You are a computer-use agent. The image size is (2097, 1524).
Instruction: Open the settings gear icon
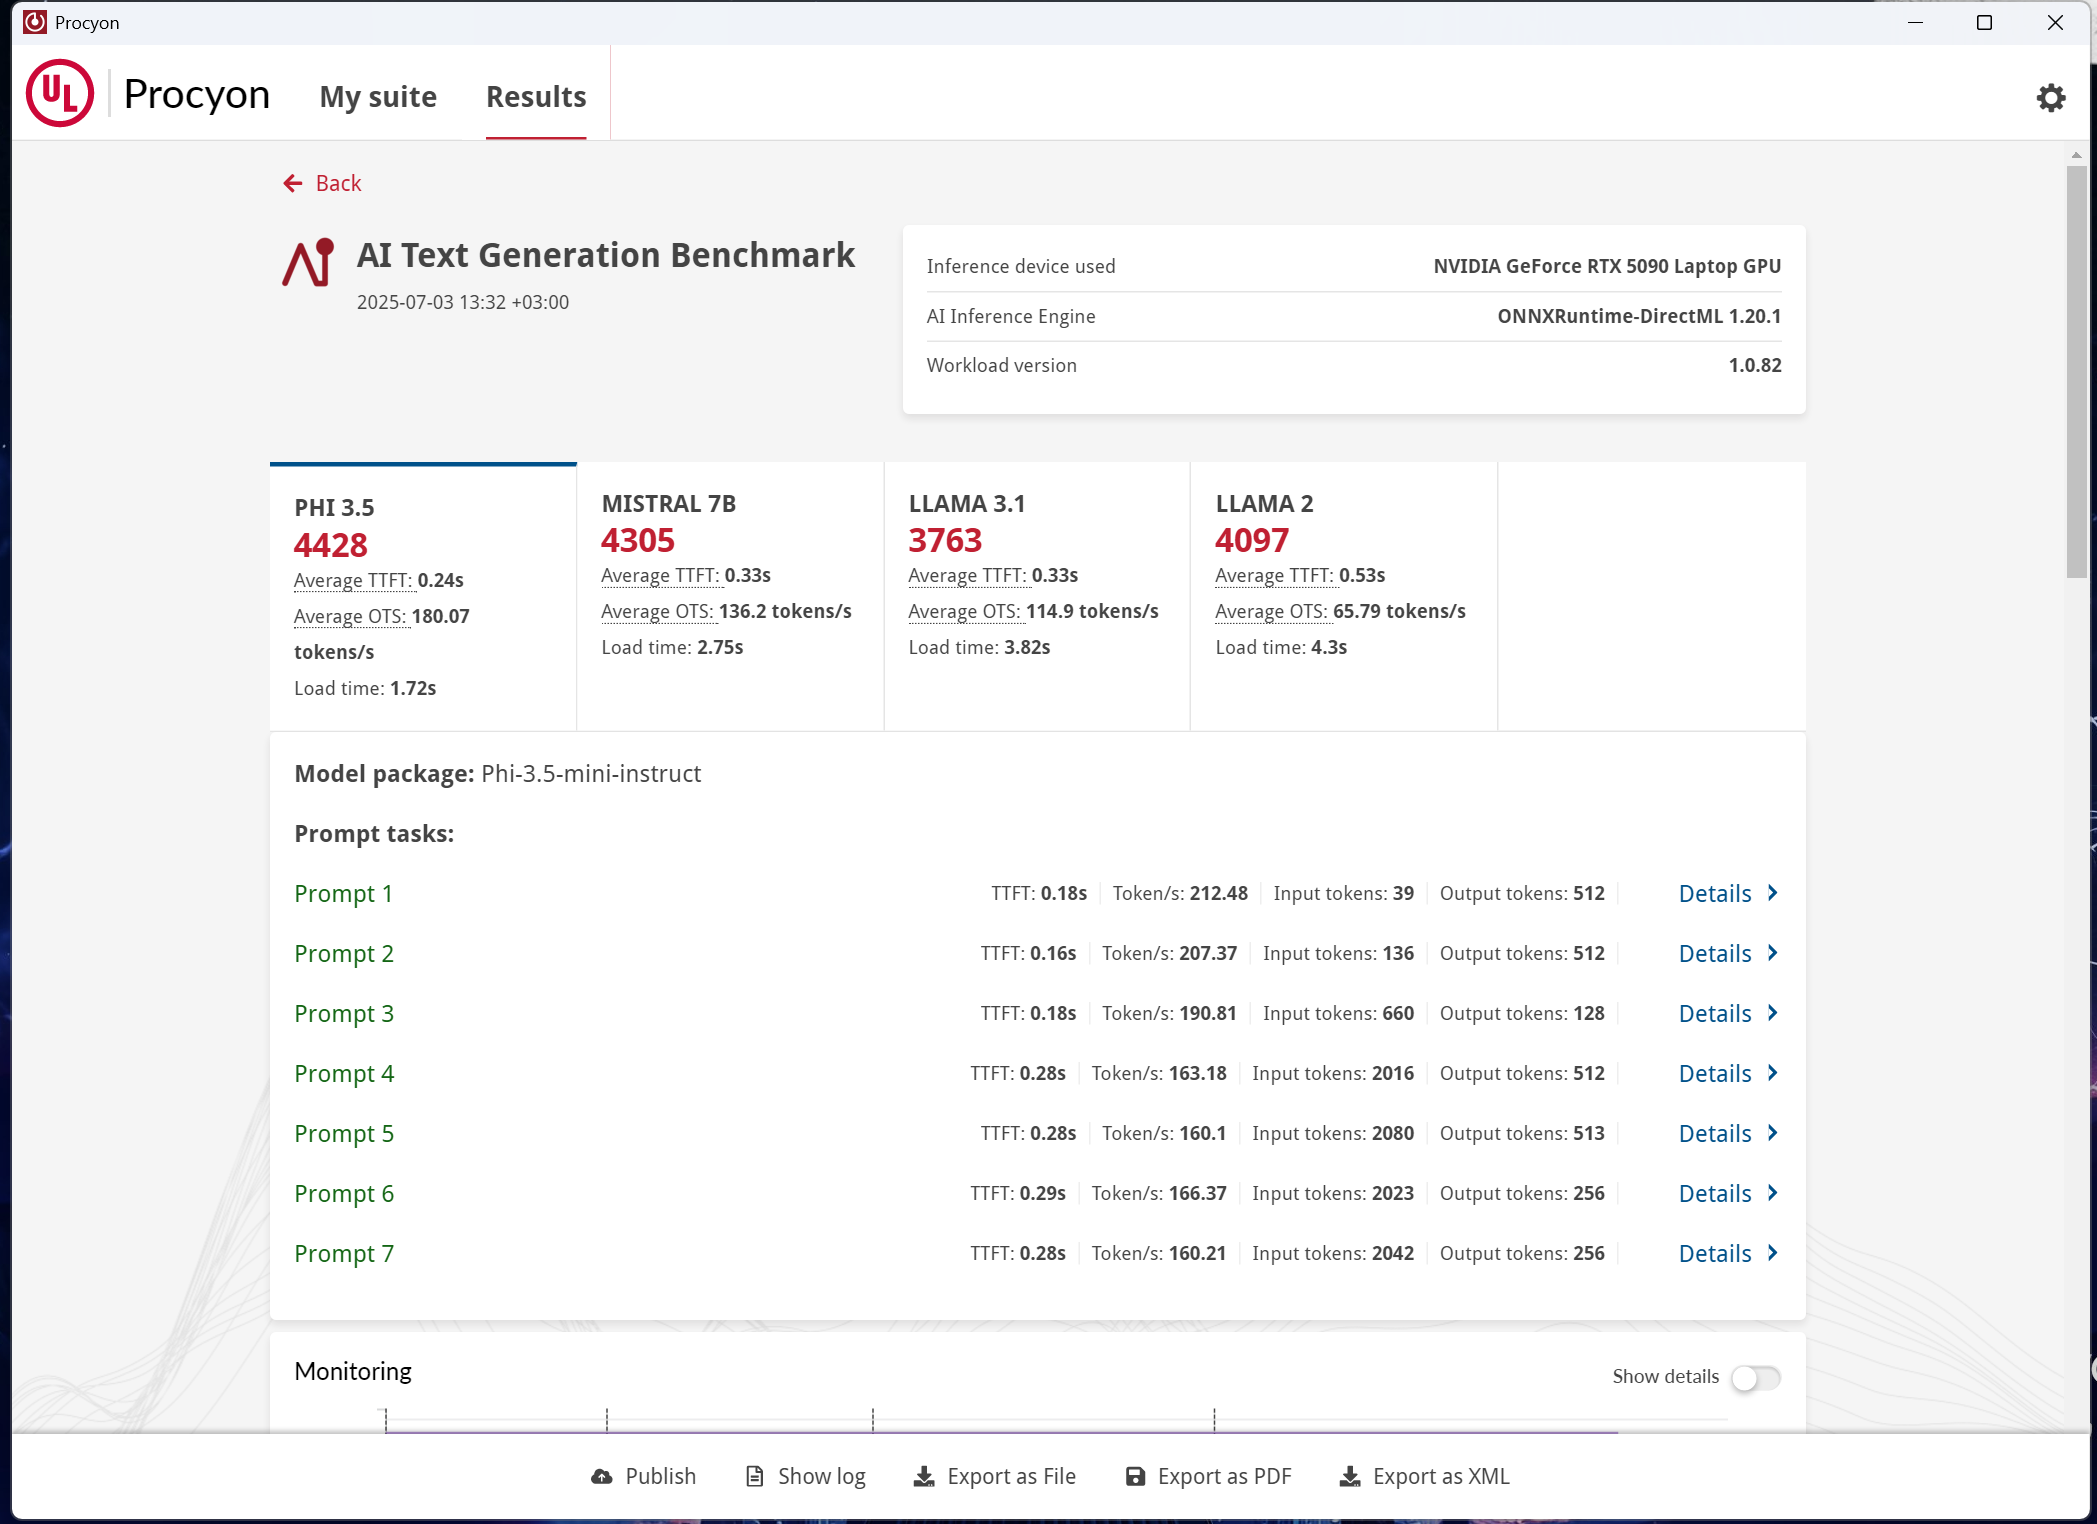(x=2051, y=97)
